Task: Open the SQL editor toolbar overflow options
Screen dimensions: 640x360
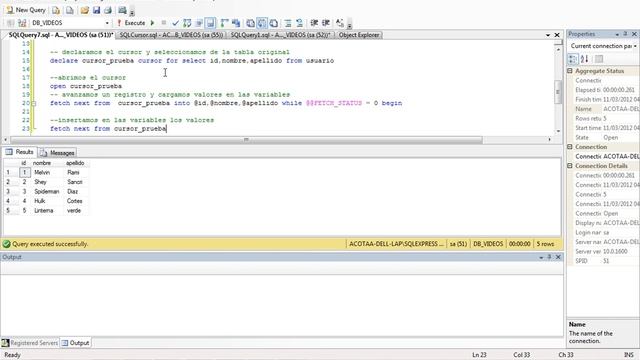Action: click(x=349, y=24)
